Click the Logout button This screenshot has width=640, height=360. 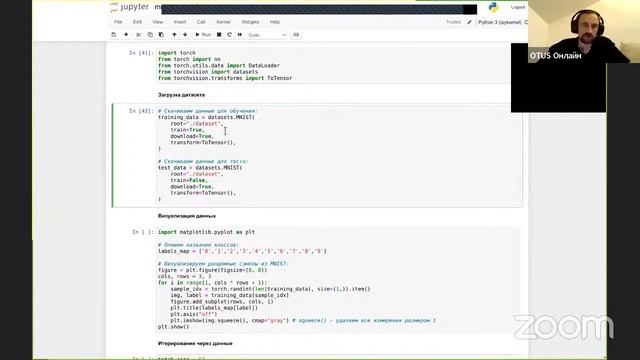(x=518, y=7)
